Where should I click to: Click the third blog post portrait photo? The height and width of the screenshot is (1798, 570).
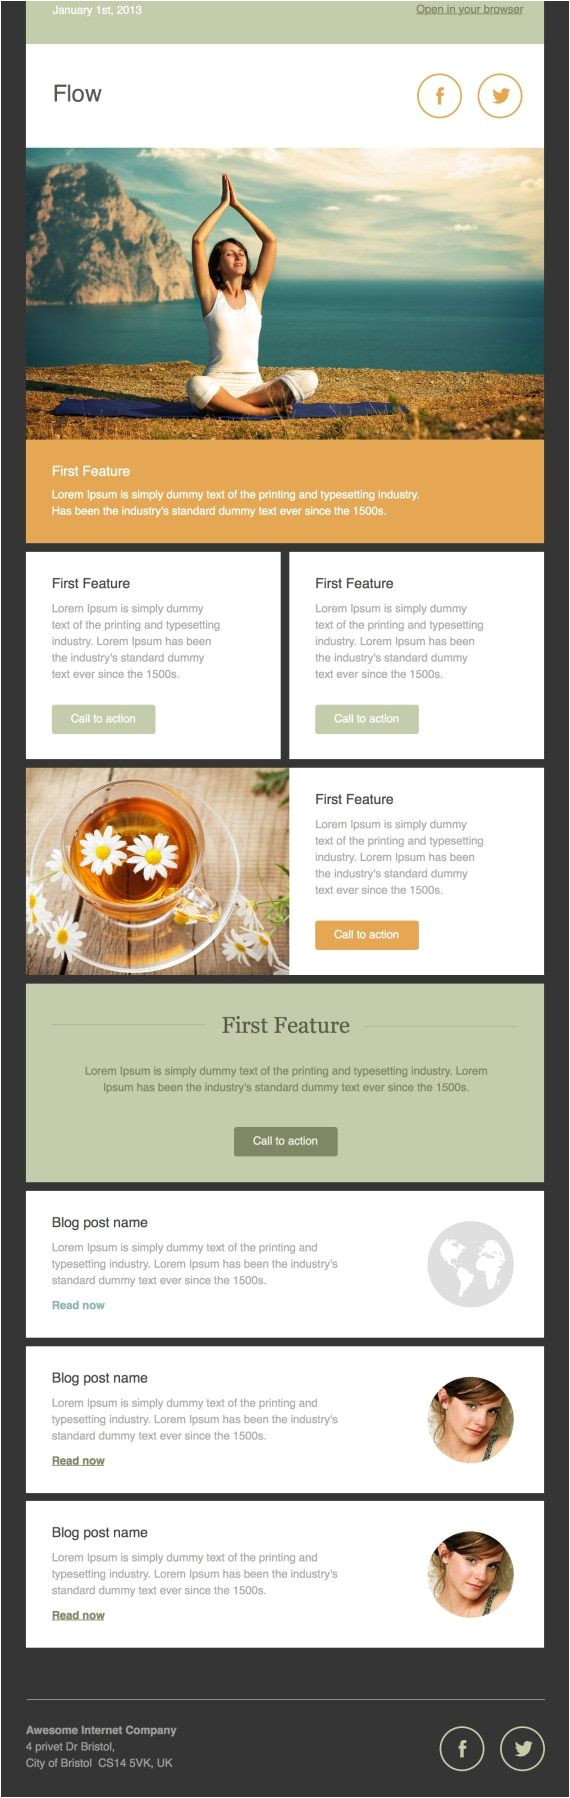tap(471, 1574)
